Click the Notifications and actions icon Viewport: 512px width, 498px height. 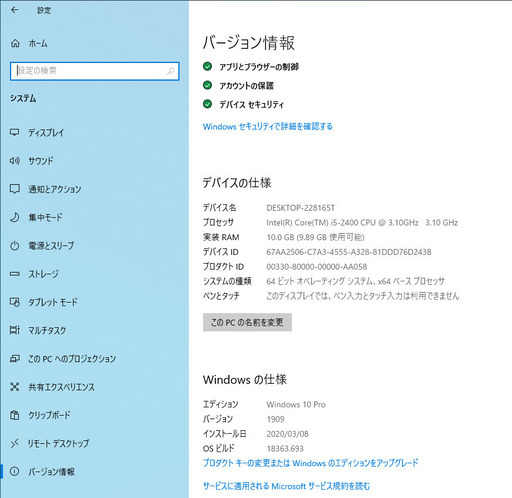[14, 189]
